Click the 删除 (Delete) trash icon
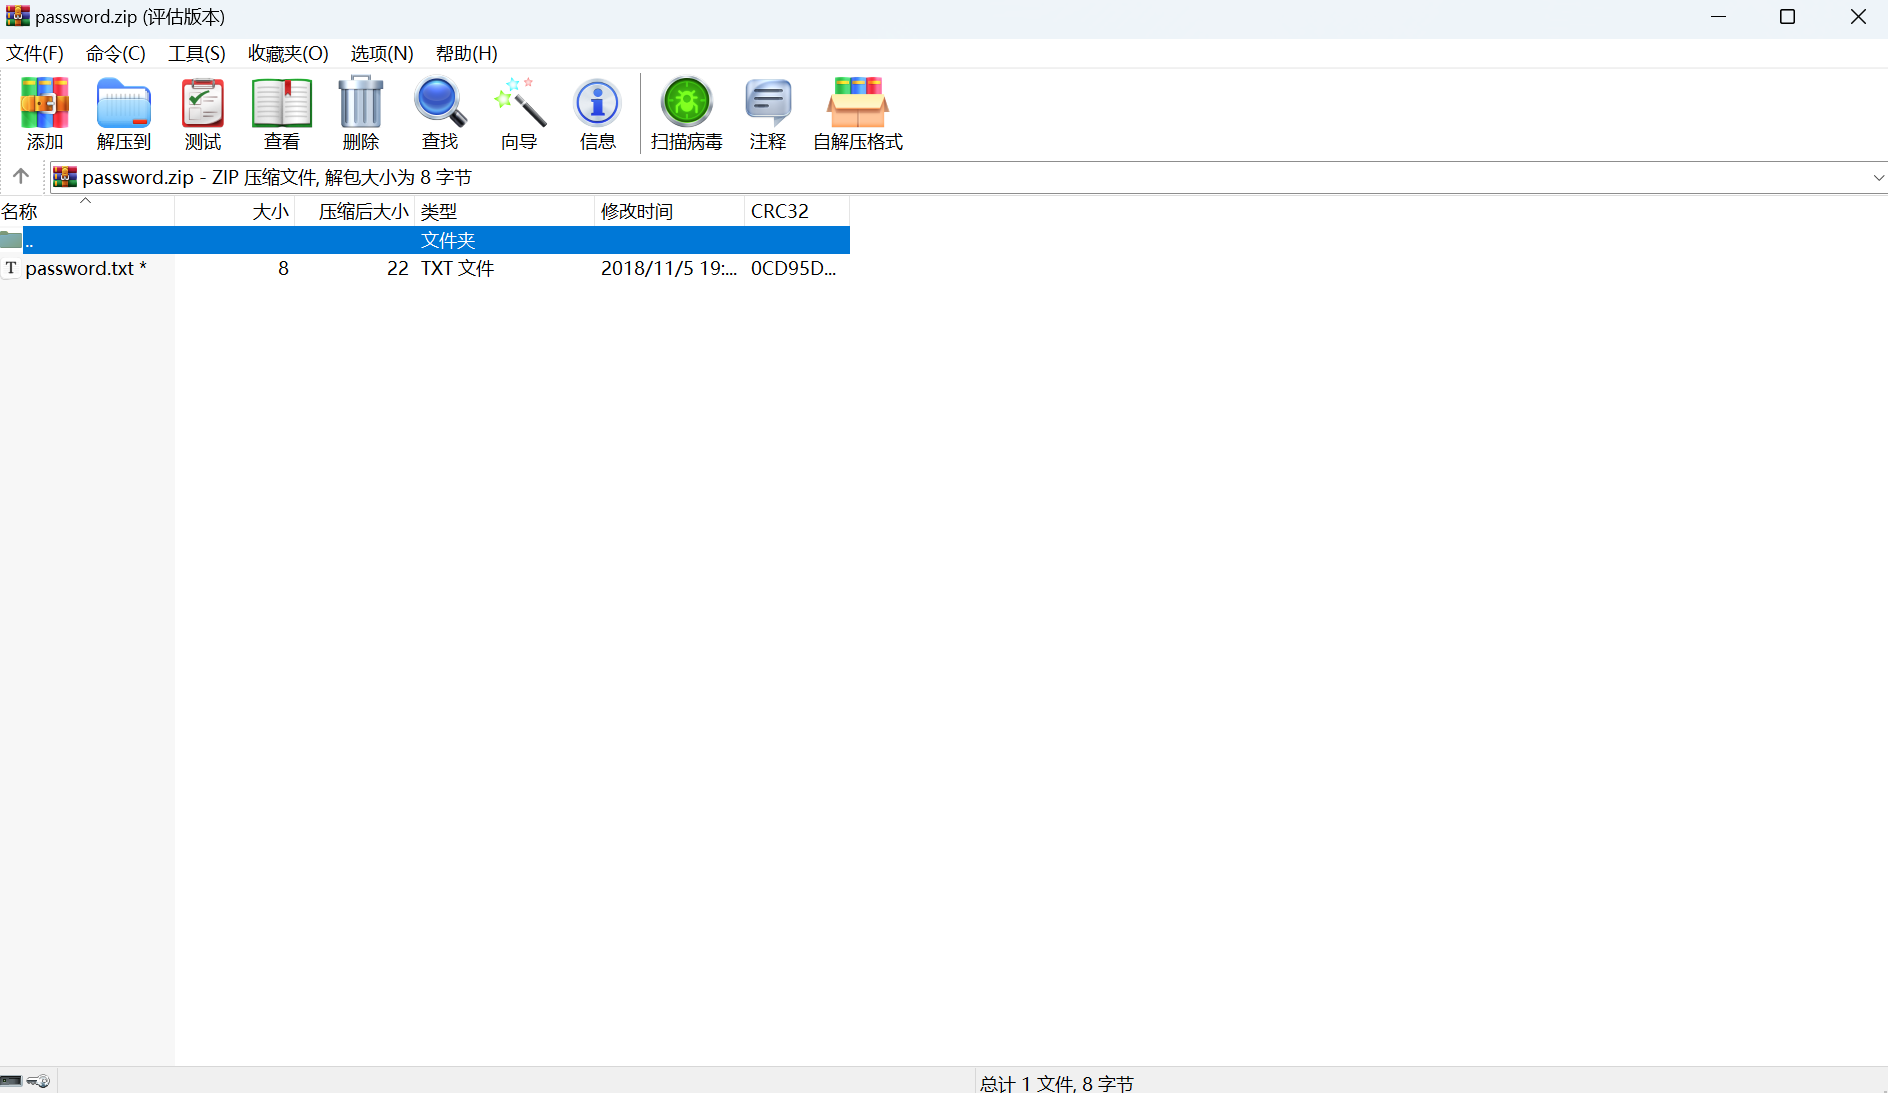Image resolution: width=1888 pixels, height=1093 pixels. 361,103
